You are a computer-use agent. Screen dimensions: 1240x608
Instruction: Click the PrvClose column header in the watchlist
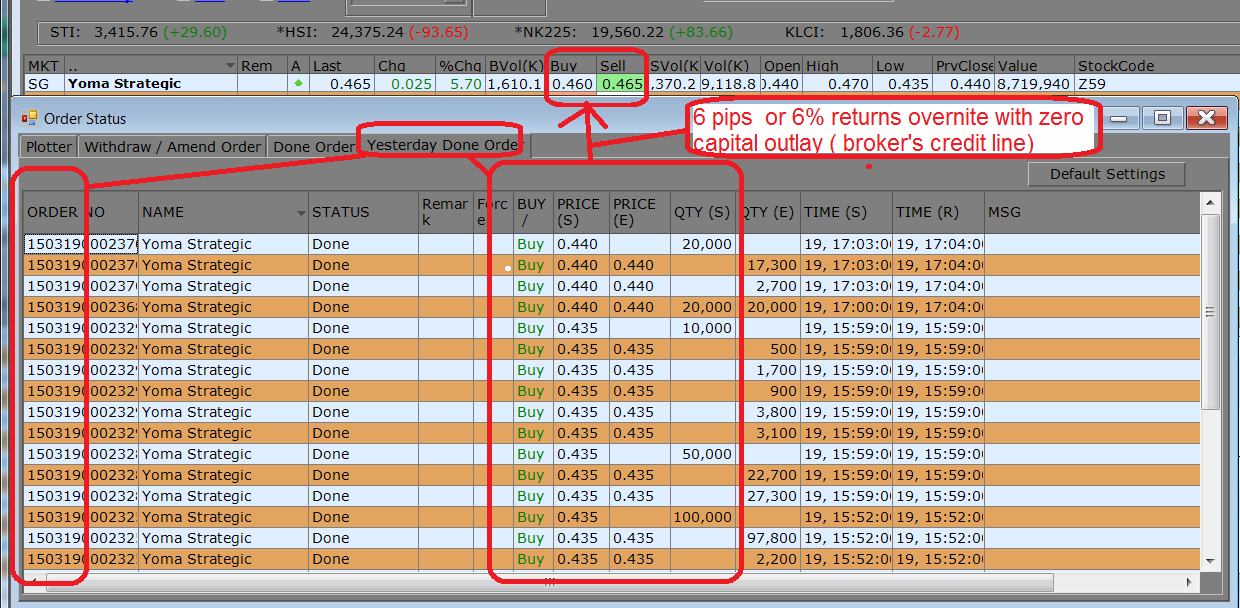click(966, 66)
